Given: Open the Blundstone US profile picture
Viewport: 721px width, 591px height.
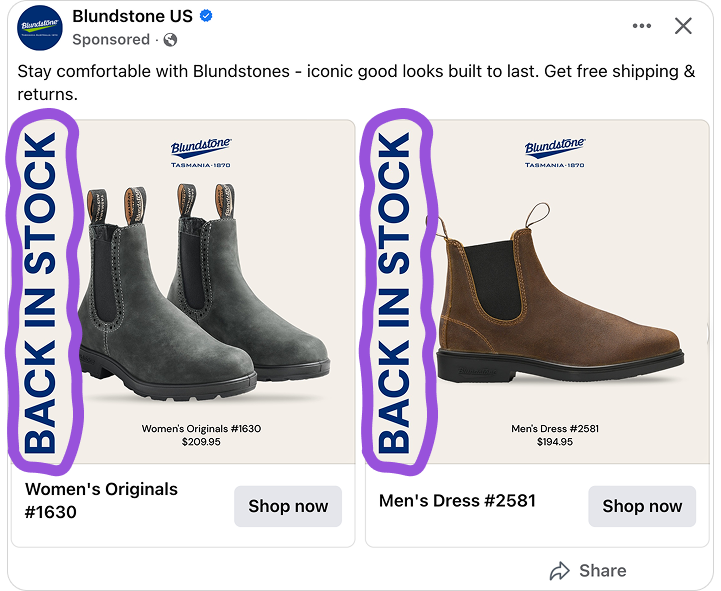Looking at the screenshot, I should click(x=40, y=28).
